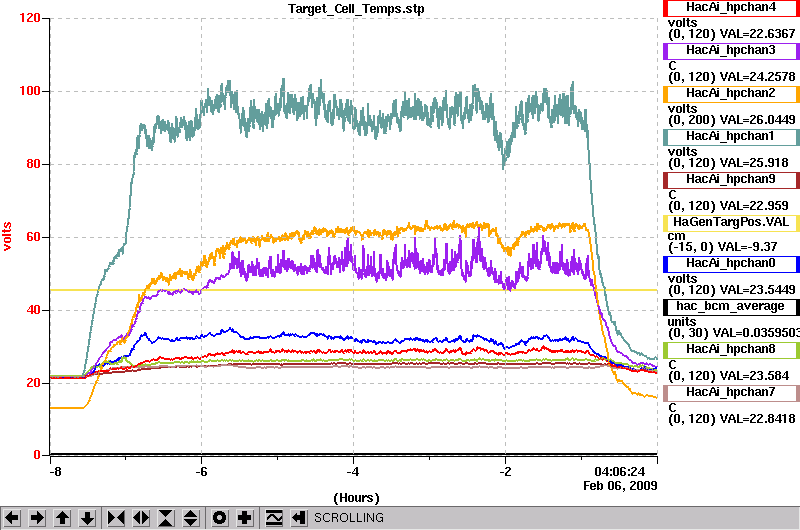Select the HaGenTargPos.VAL legend entry
The height and width of the screenshot is (530, 800).
[731, 222]
